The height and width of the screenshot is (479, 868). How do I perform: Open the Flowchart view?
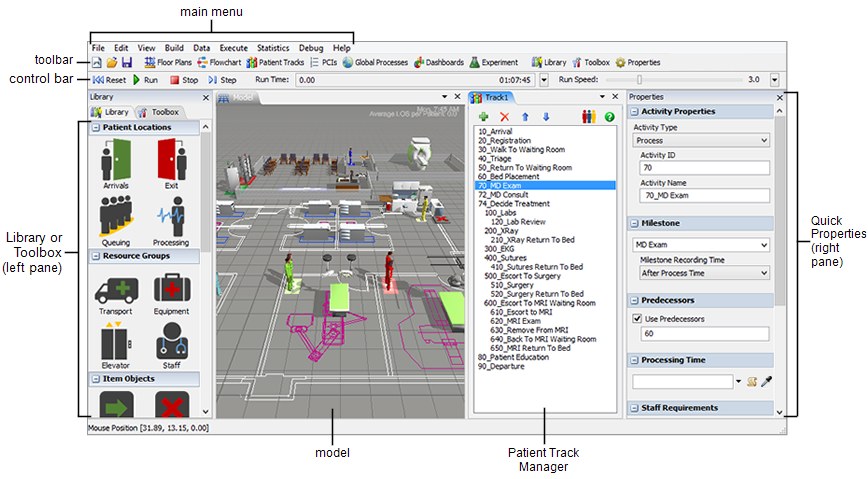[x=219, y=63]
